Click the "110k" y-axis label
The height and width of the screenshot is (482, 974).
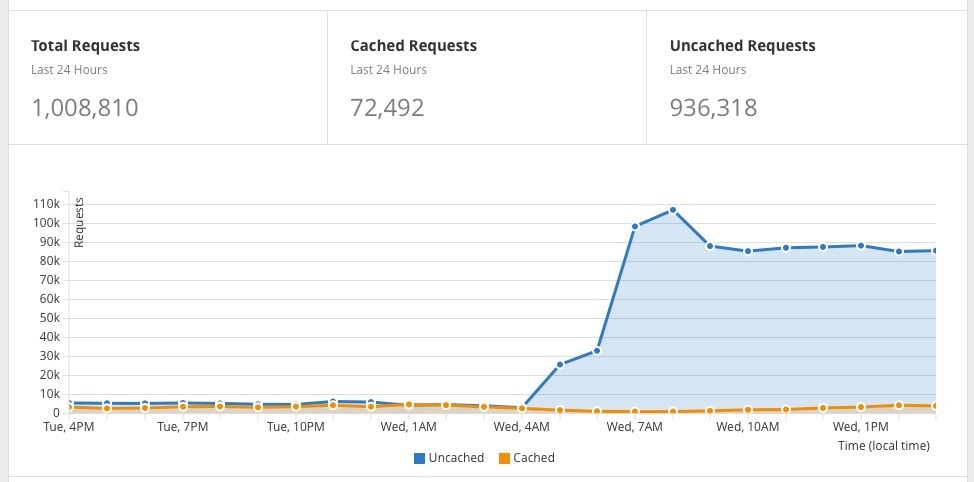click(48, 204)
